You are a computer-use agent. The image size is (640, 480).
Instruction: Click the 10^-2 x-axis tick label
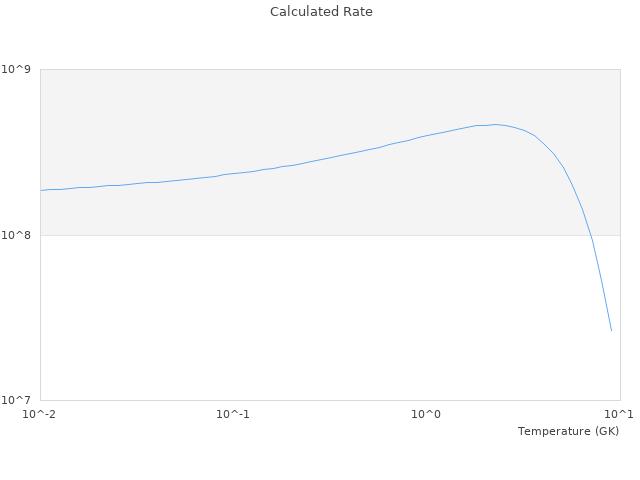pyautogui.click(x=40, y=415)
